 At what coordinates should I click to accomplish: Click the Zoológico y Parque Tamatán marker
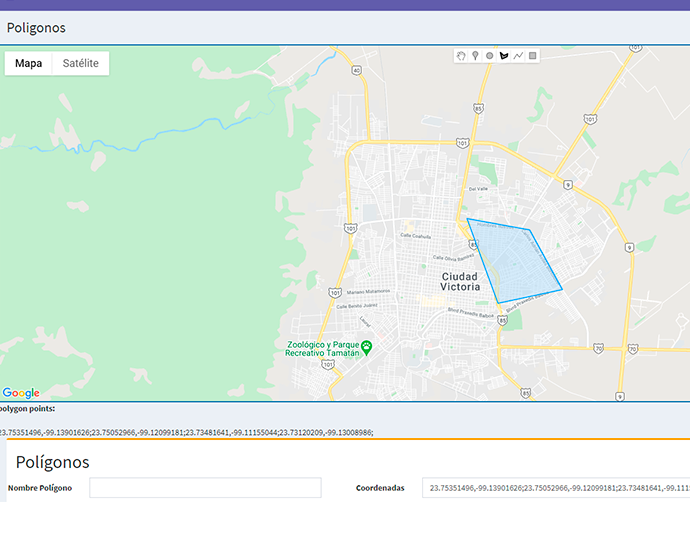click(367, 347)
